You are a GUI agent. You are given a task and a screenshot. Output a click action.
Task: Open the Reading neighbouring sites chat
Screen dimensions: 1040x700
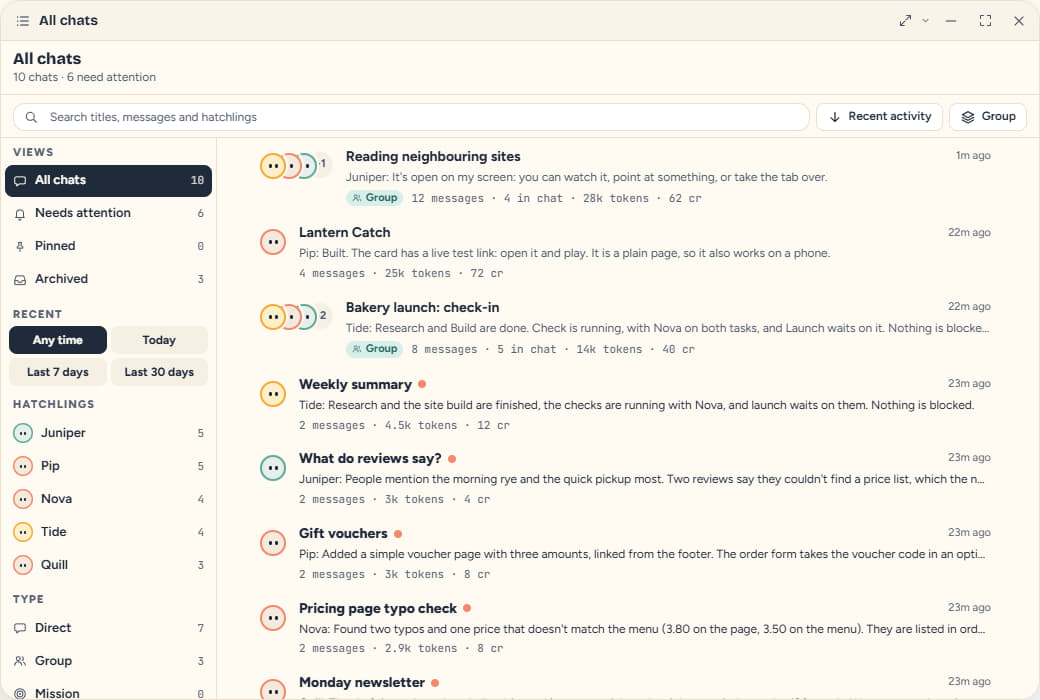625,177
